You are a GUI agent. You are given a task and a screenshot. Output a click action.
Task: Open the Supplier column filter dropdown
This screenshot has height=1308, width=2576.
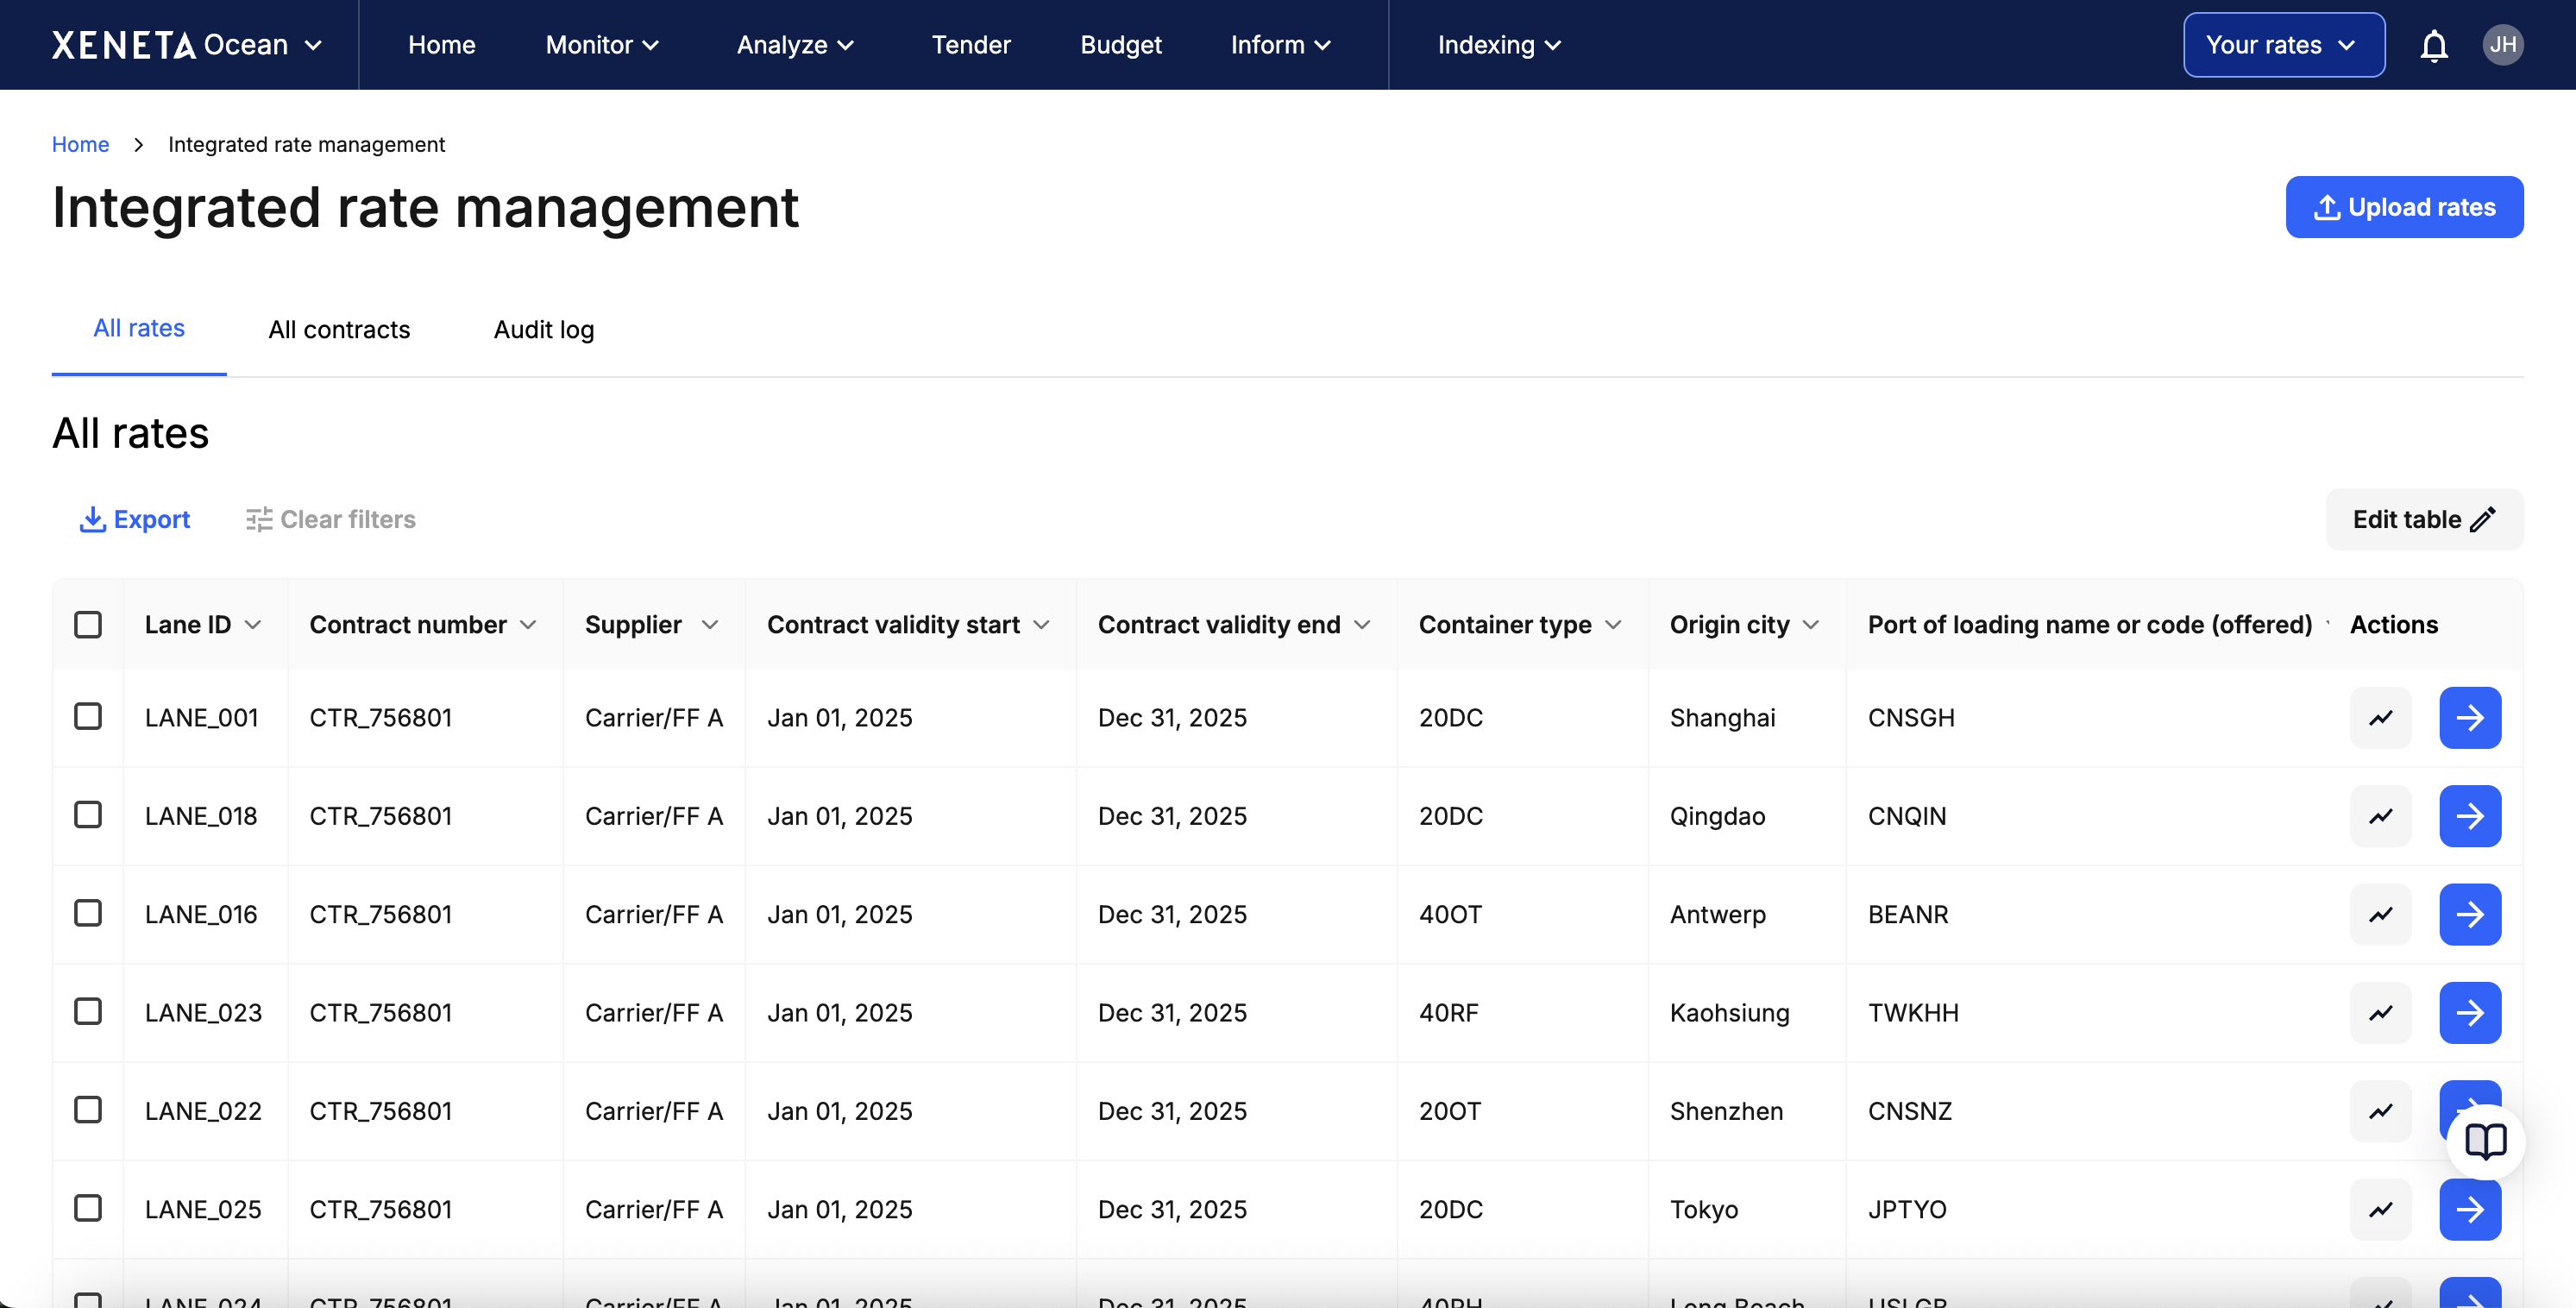coord(710,625)
